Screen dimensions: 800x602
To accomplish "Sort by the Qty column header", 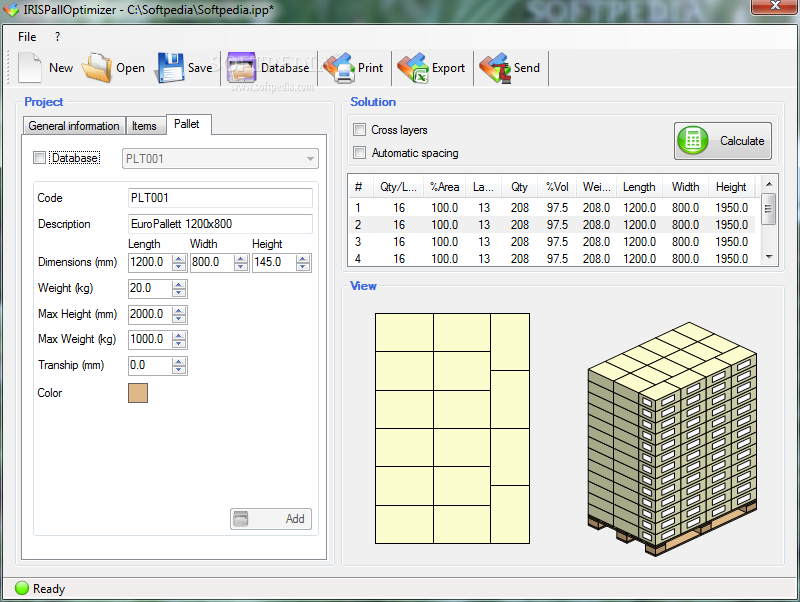I will point(519,187).
